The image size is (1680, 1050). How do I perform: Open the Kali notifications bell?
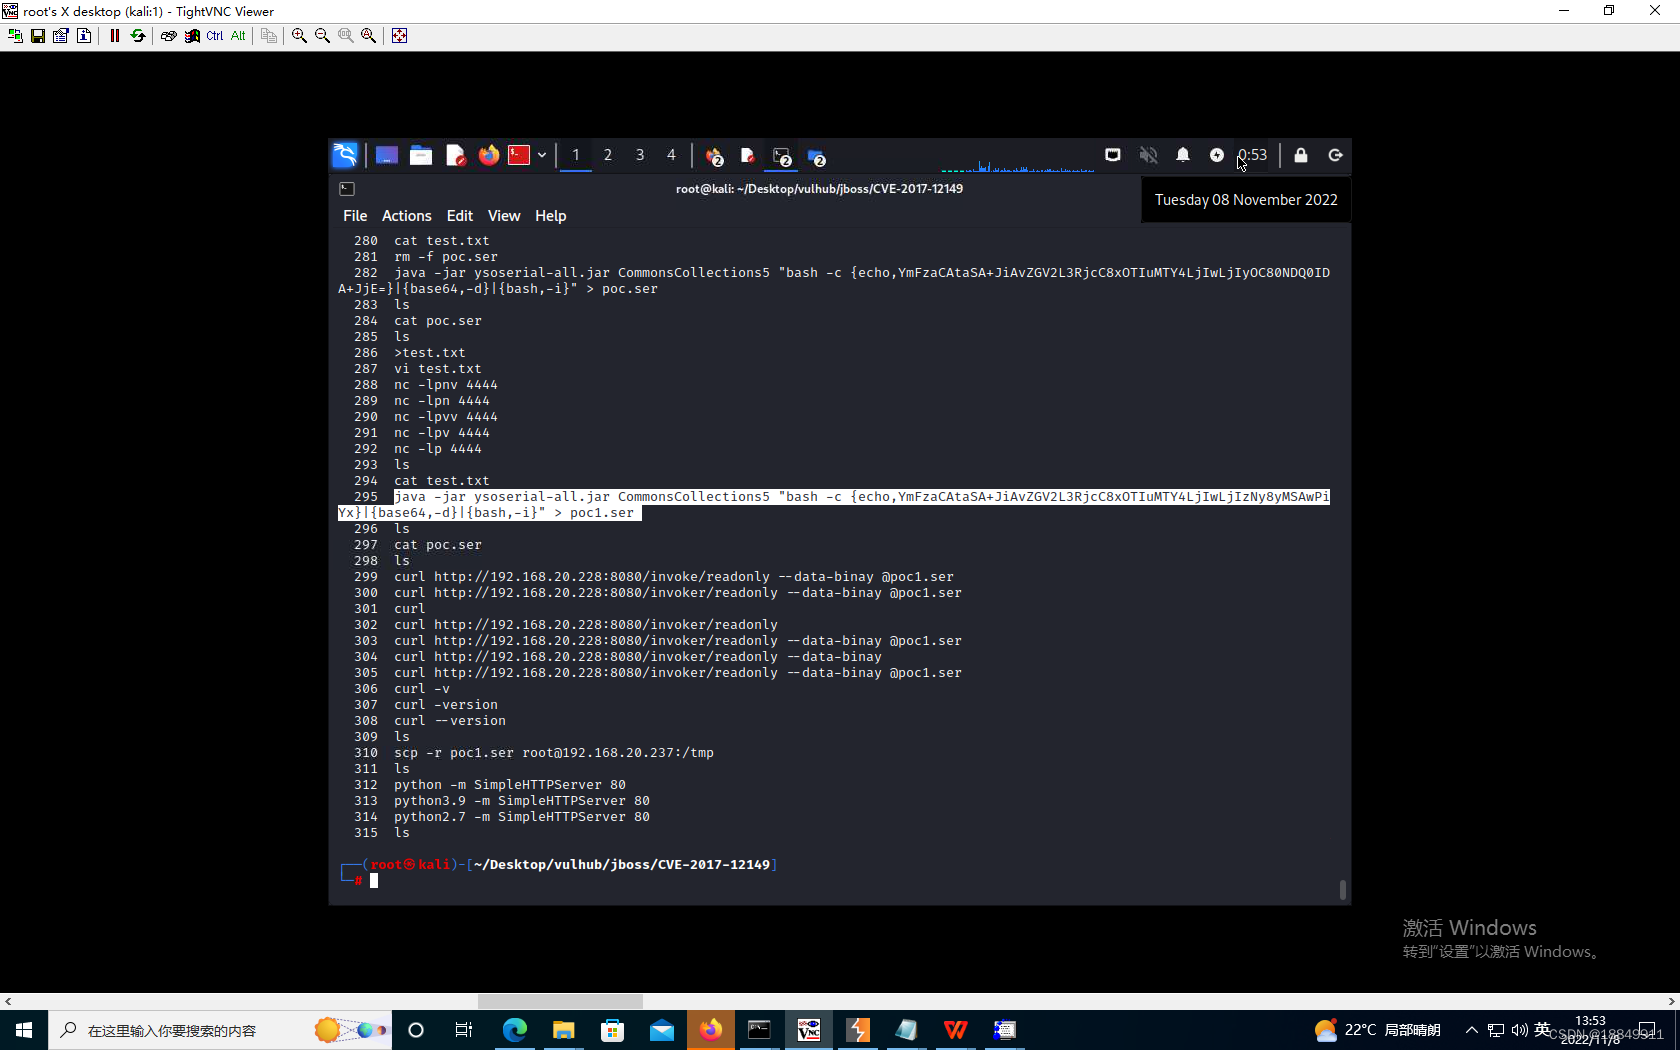[1183, 155]
